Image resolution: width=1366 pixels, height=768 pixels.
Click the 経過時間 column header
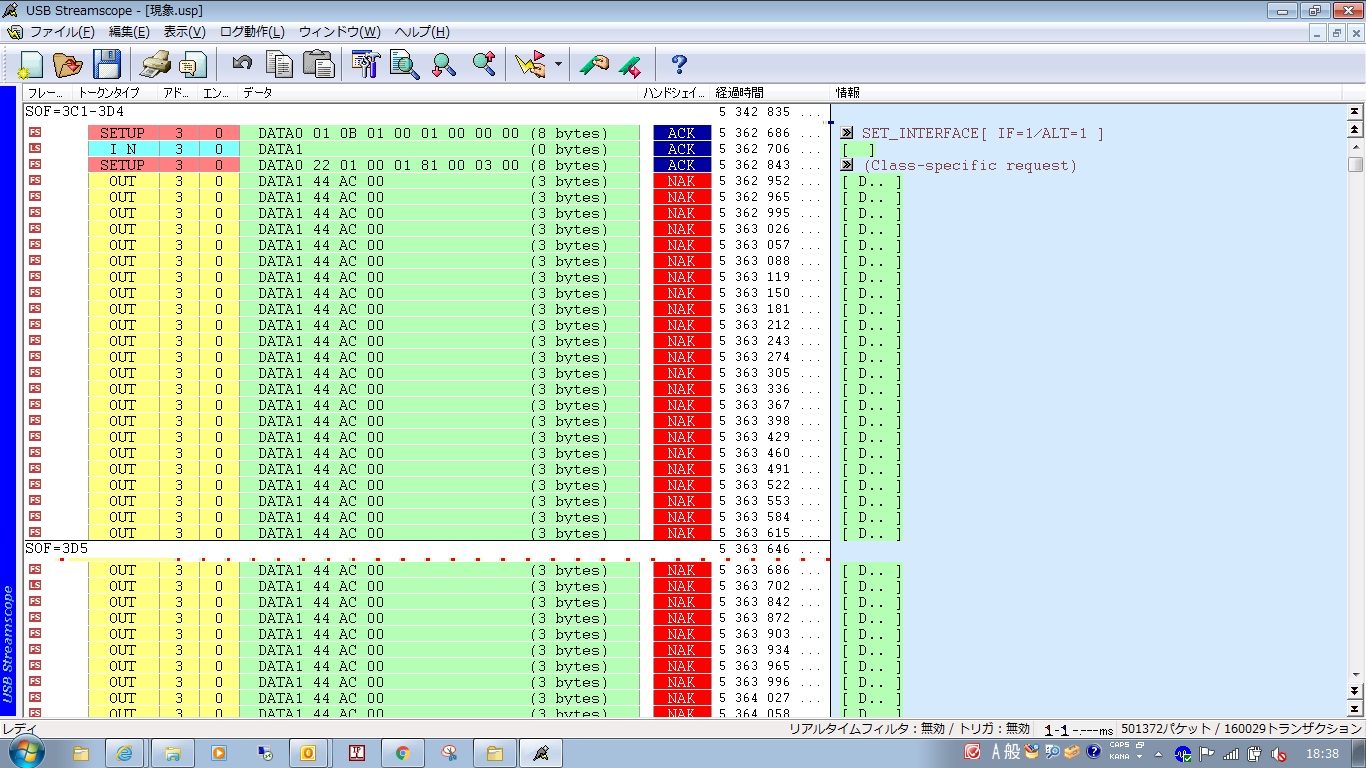tap(770, 93)
